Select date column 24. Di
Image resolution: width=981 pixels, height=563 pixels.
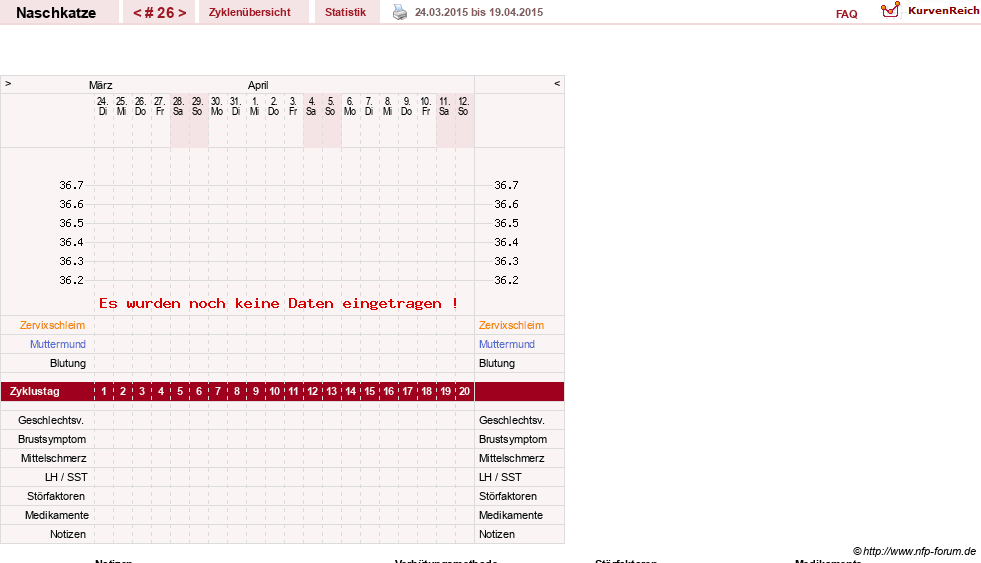coord(103,106)
